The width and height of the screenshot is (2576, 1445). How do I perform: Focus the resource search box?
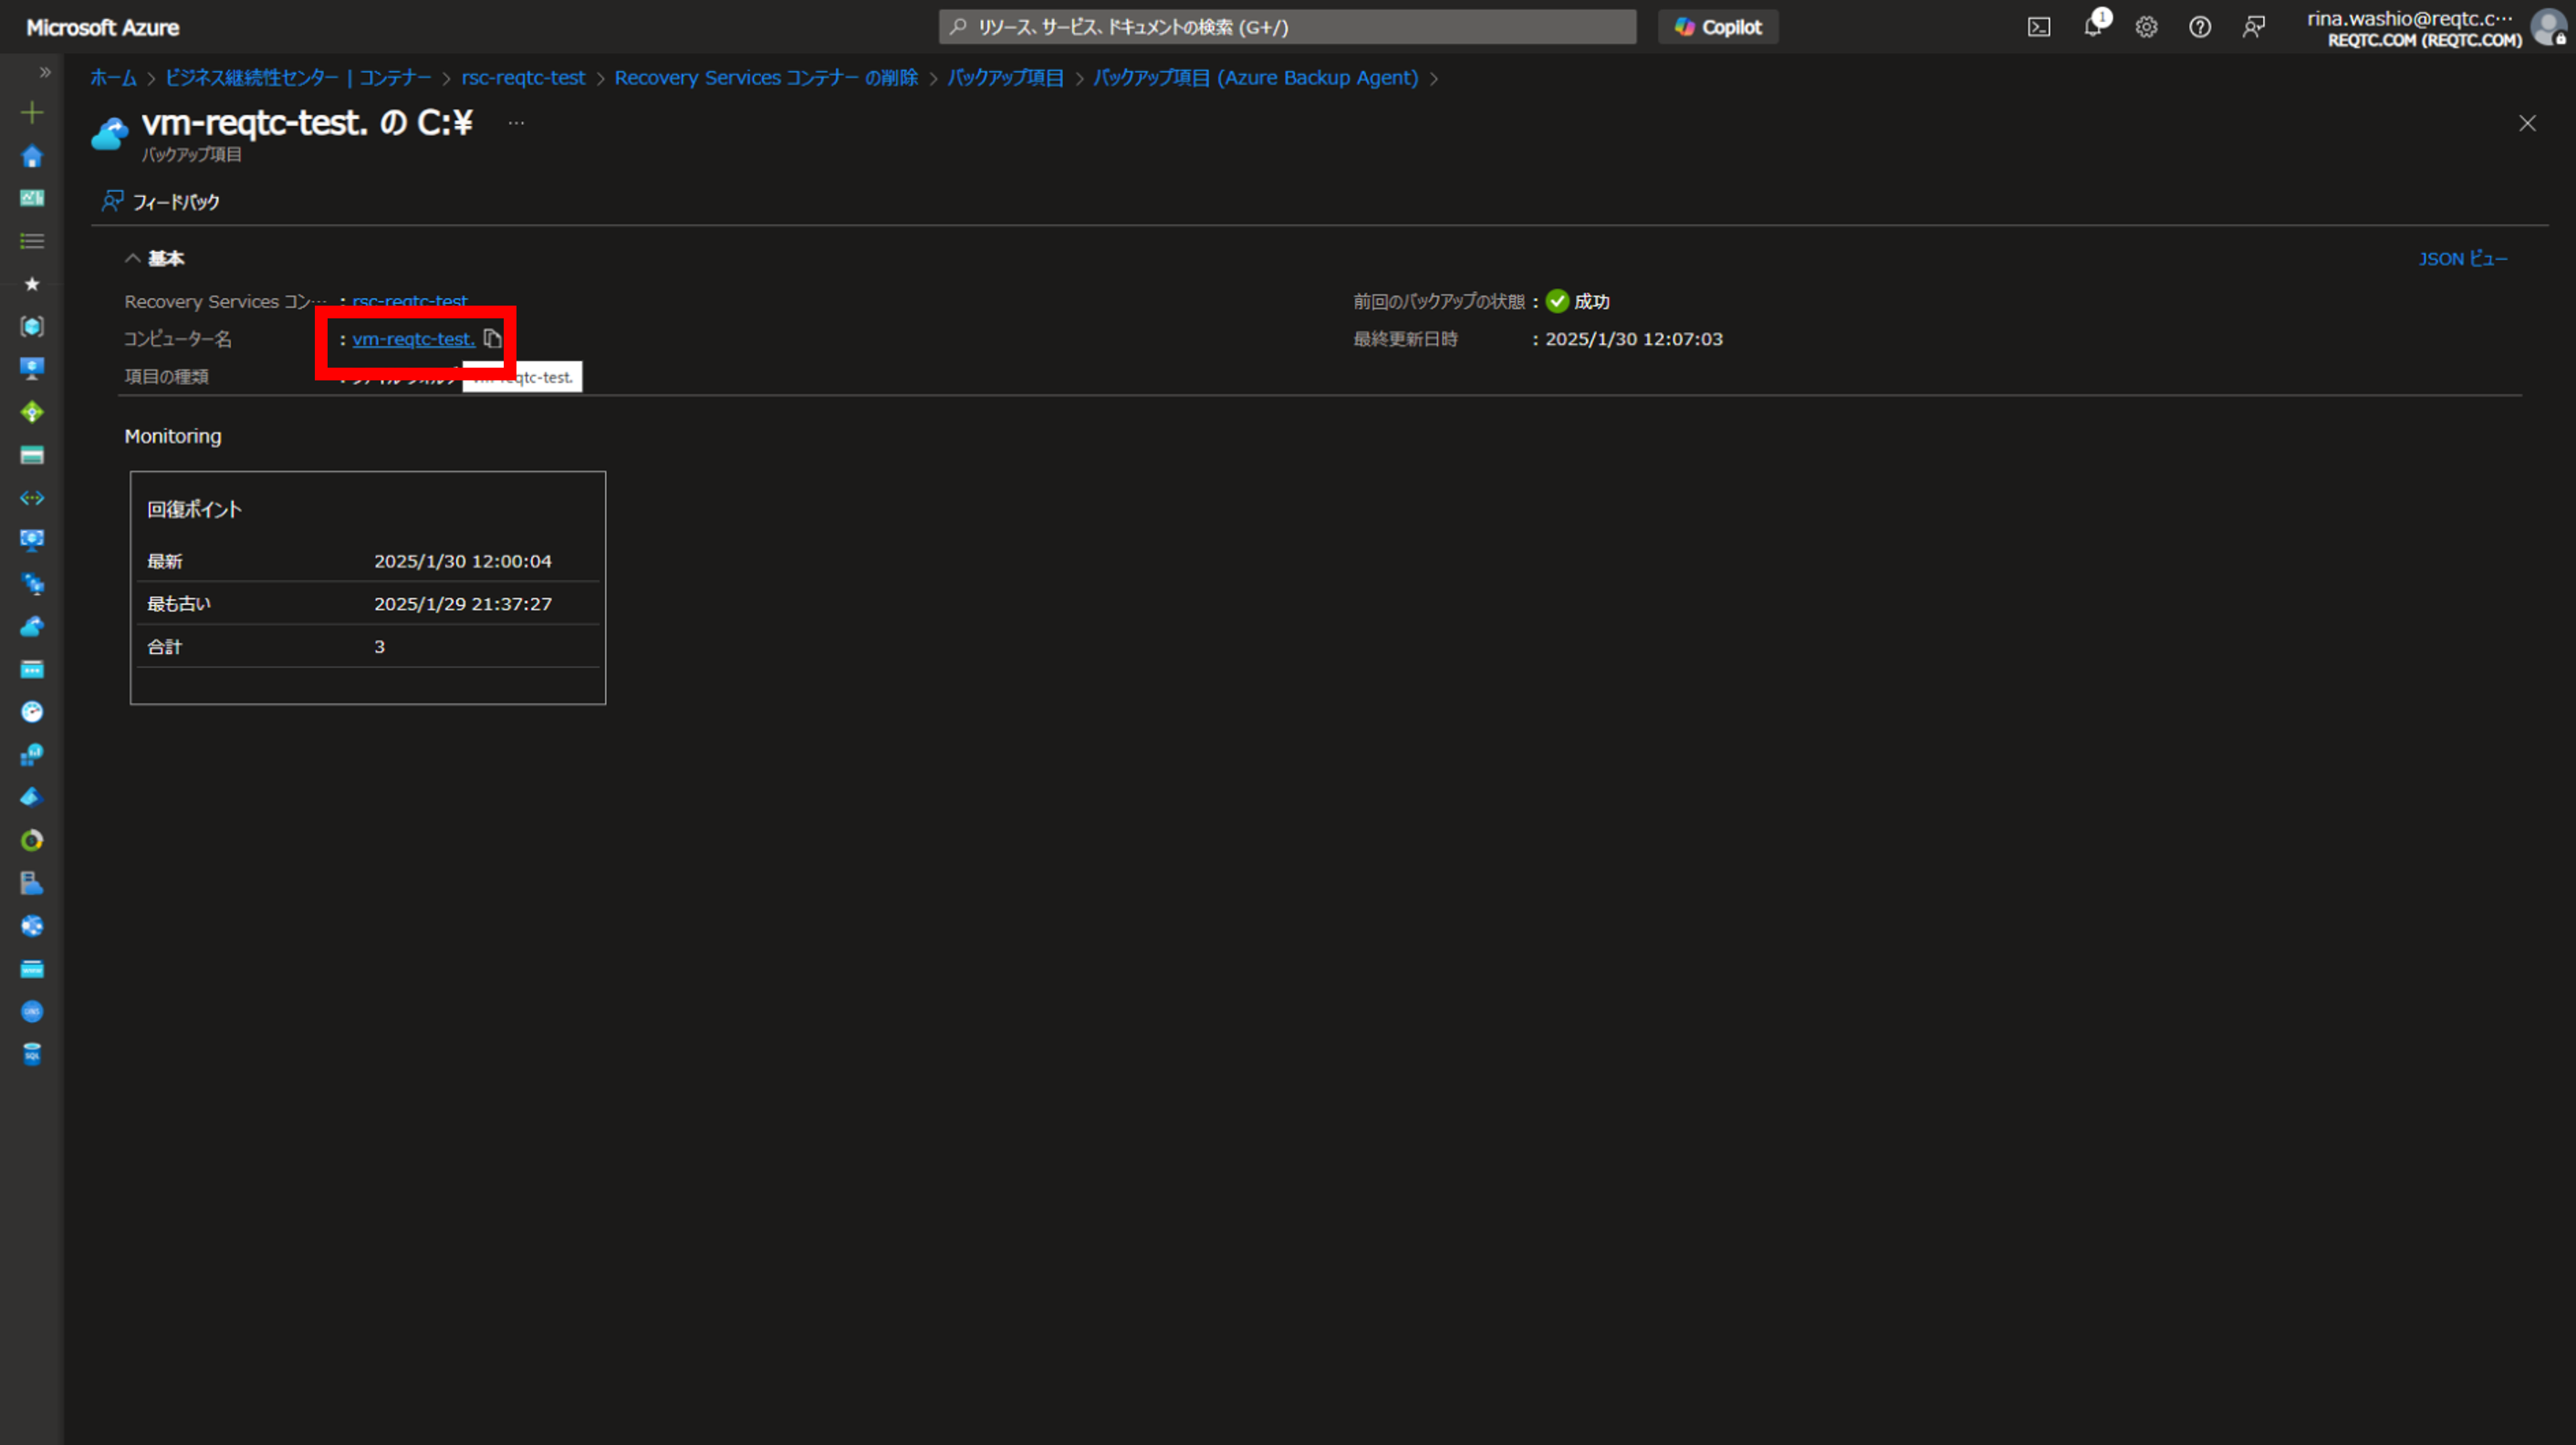click(x=1287, y=27)
